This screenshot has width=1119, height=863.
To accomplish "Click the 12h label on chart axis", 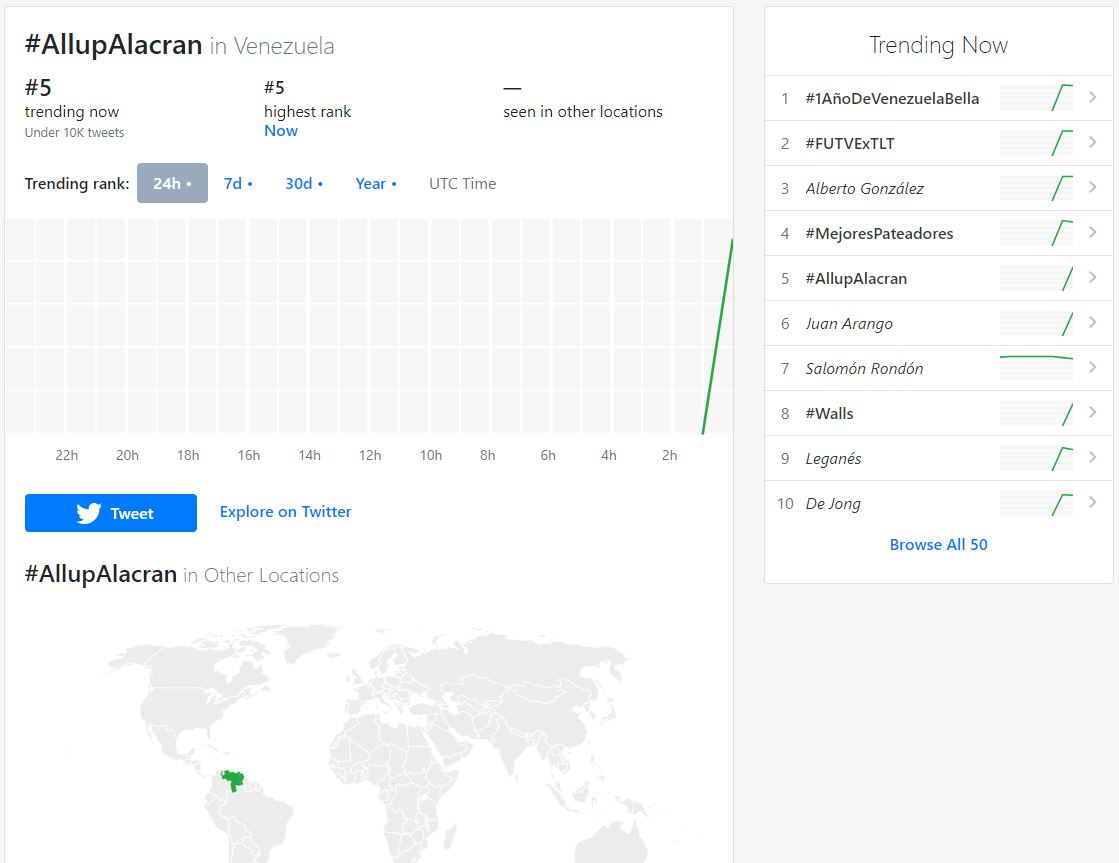I will click(370, 455).
